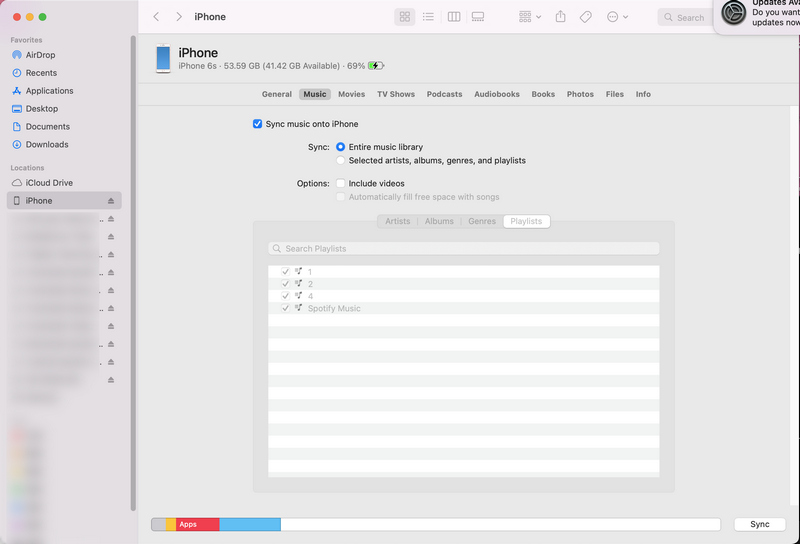The image size is (800, 544).
Task: Click the Edit Tags icon
Action: (x=586, y=17)
